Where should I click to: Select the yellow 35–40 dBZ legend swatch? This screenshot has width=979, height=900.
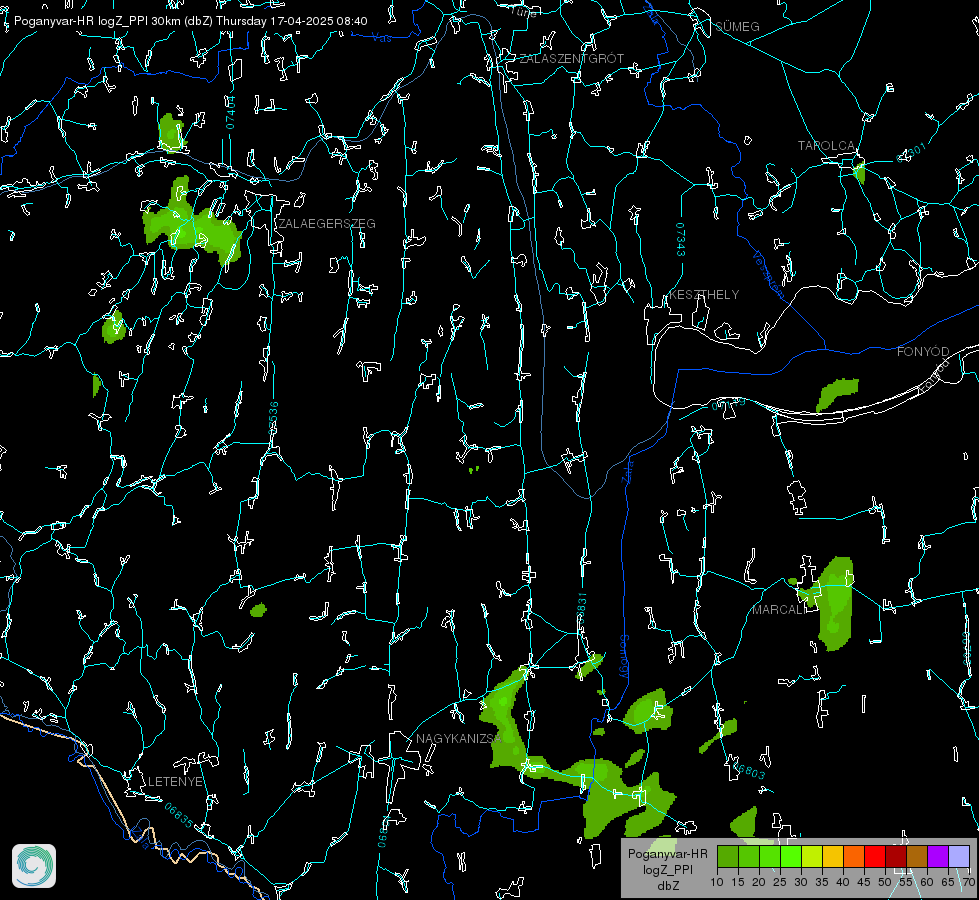[x=833, y=856]
